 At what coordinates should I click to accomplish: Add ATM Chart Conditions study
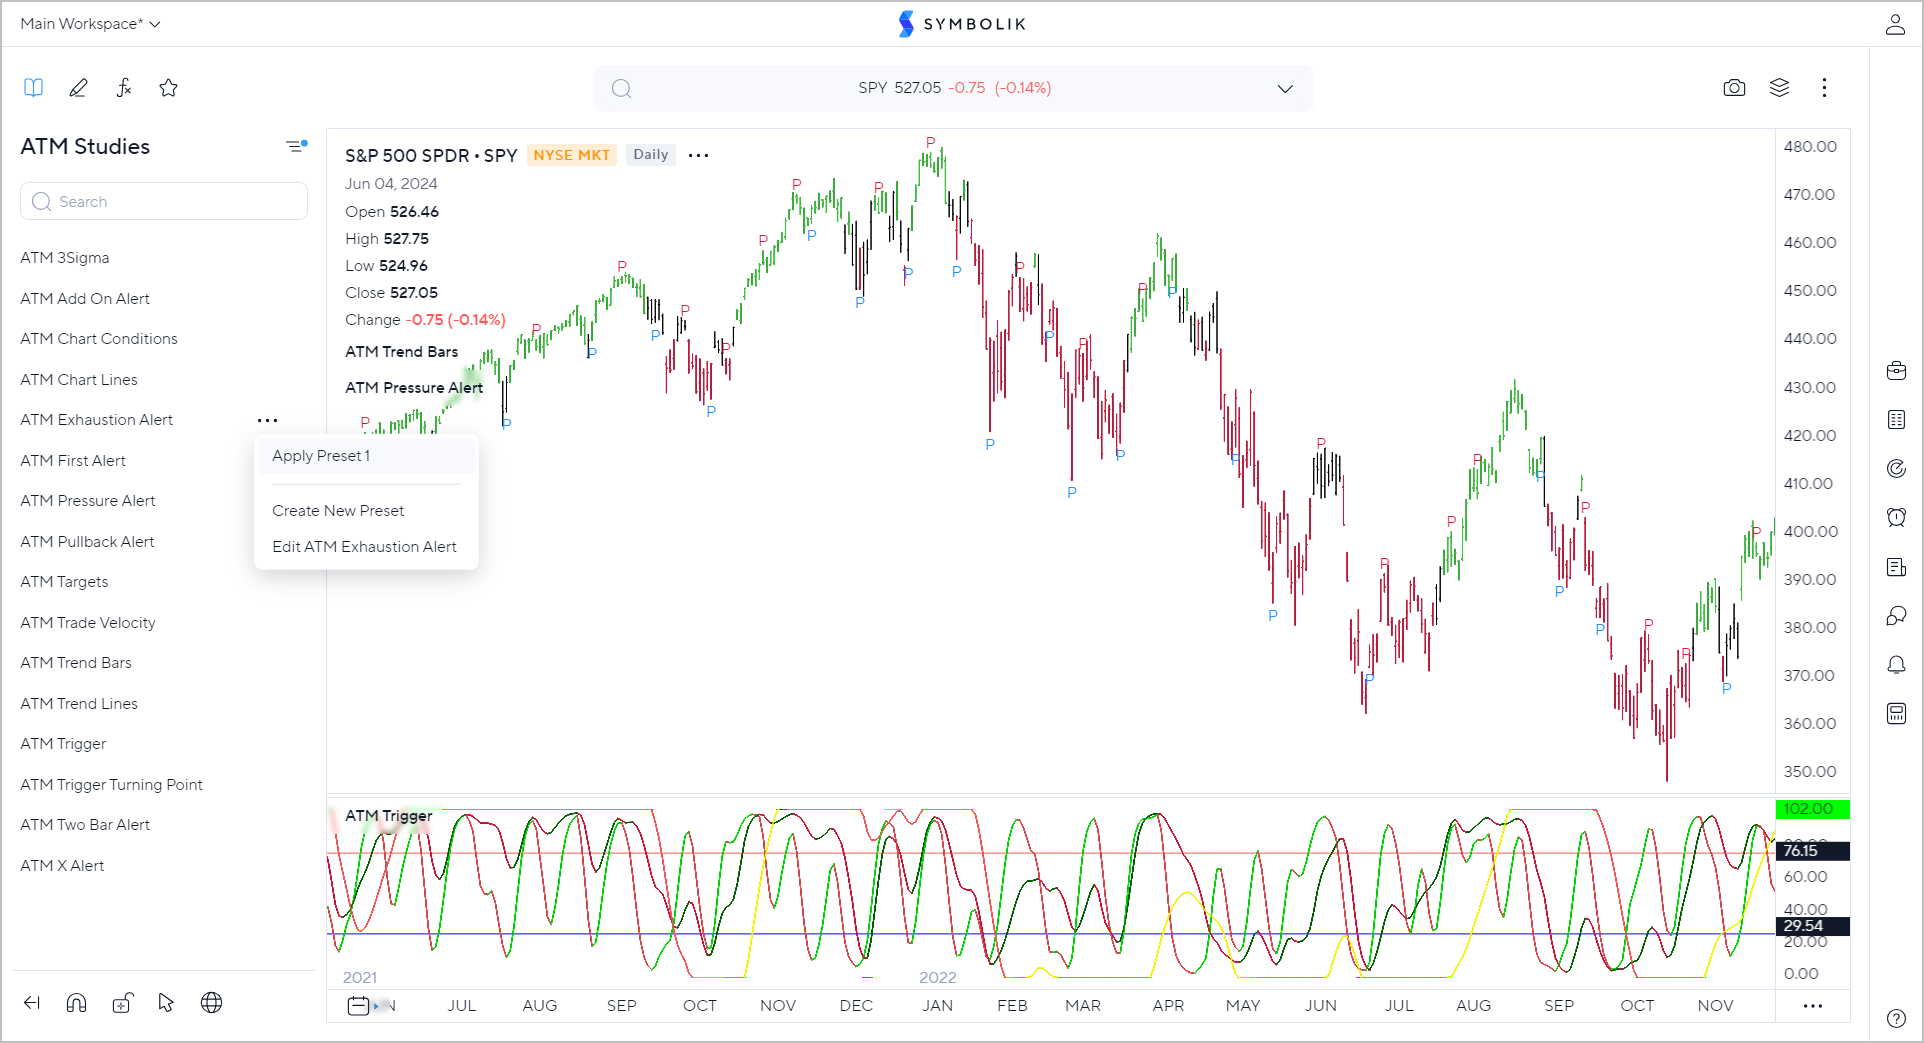pyautogui.click(x=99, y=339)
